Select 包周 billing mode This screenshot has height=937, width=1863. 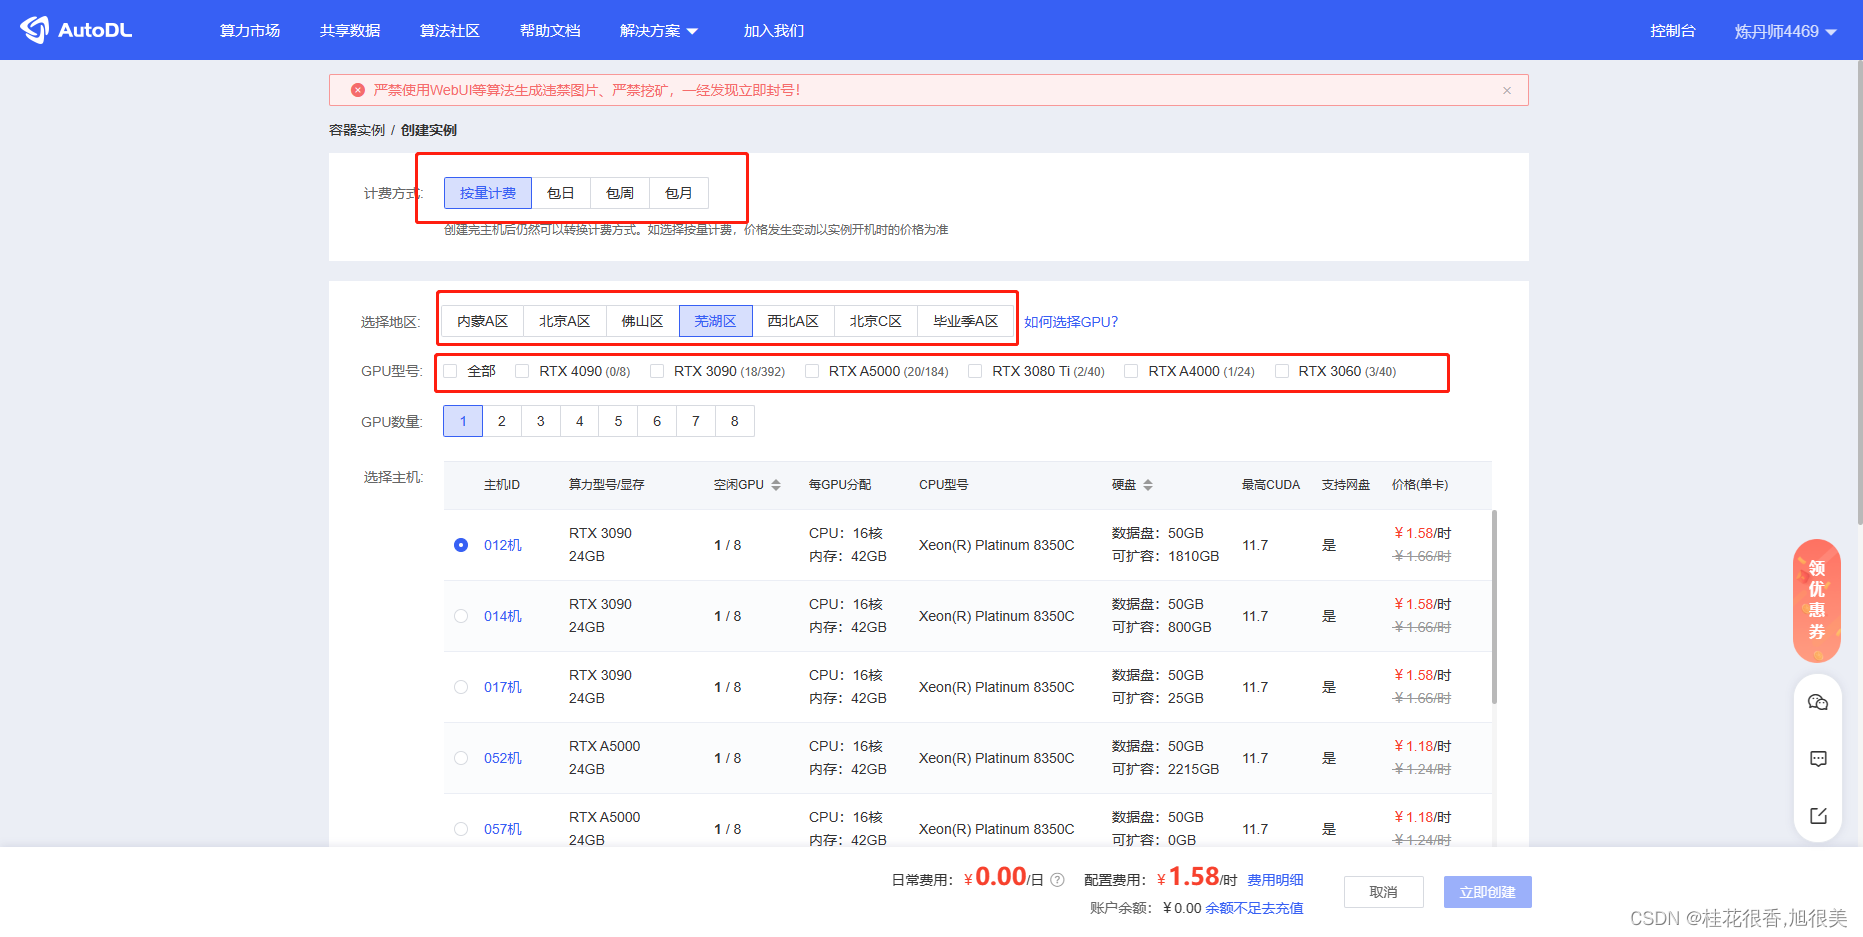click(x=620, y=193)
